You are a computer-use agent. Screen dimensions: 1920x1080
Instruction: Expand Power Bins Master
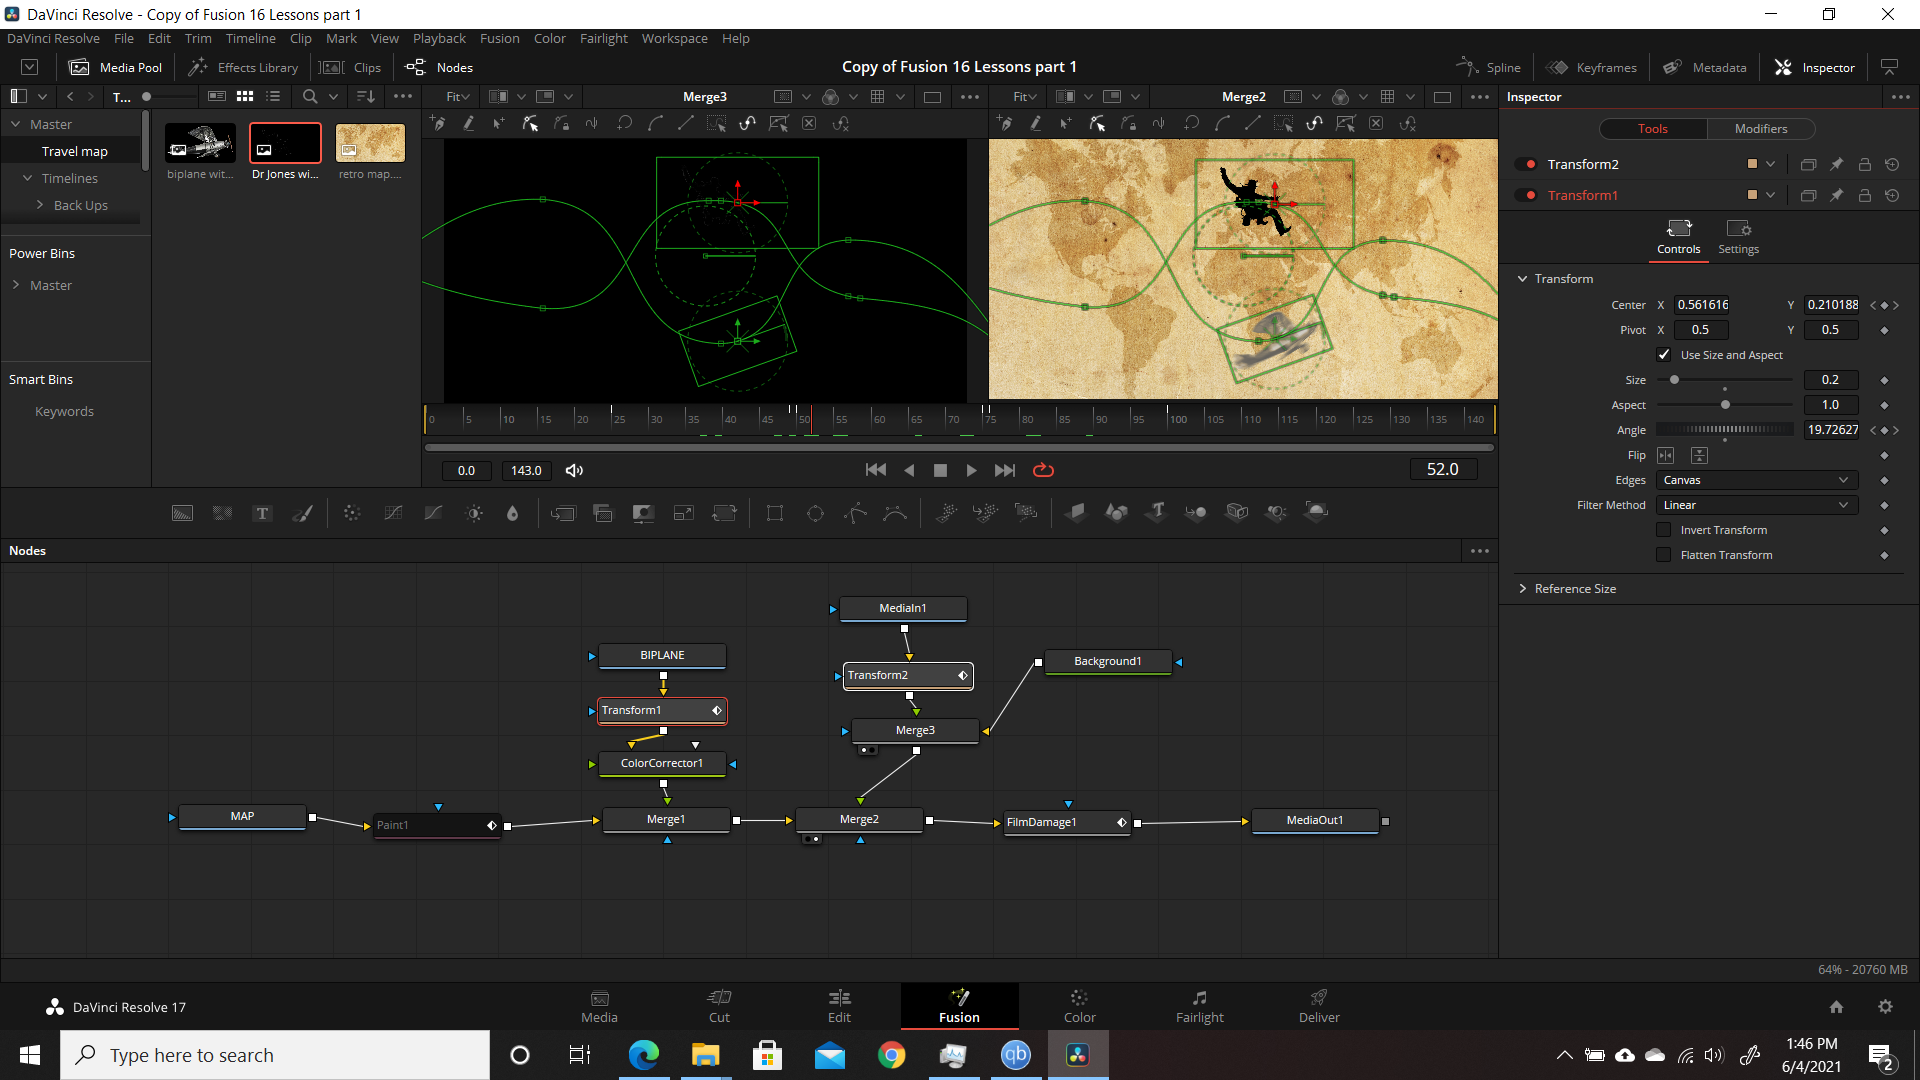click(x=16, y=285)
